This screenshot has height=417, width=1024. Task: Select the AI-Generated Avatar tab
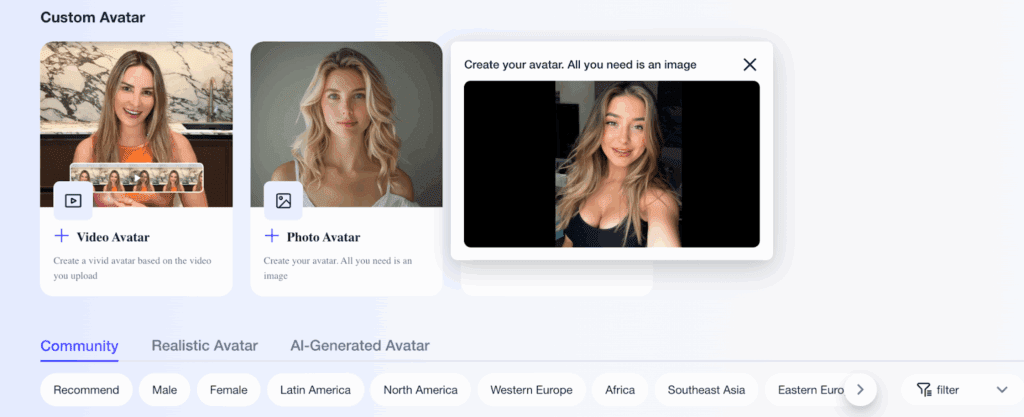click(x=359, y=346)
